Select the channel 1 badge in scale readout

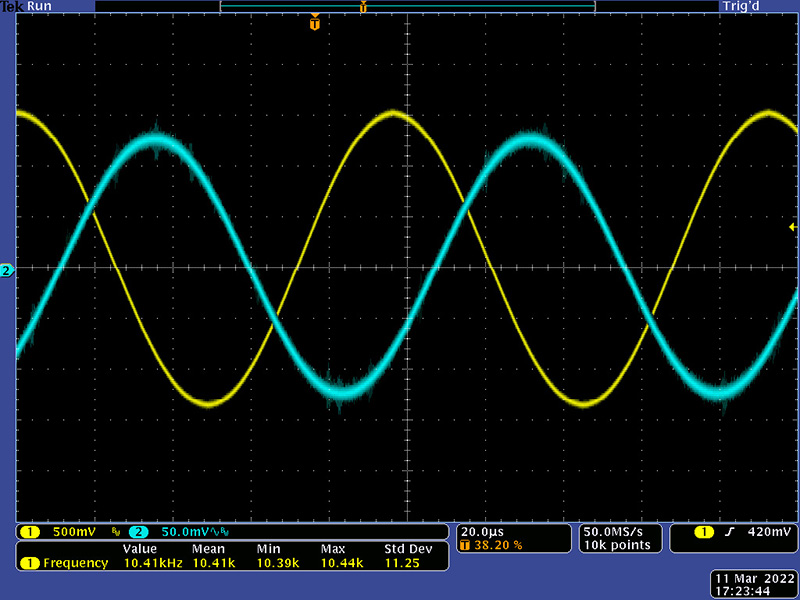(x=30, y=532)
